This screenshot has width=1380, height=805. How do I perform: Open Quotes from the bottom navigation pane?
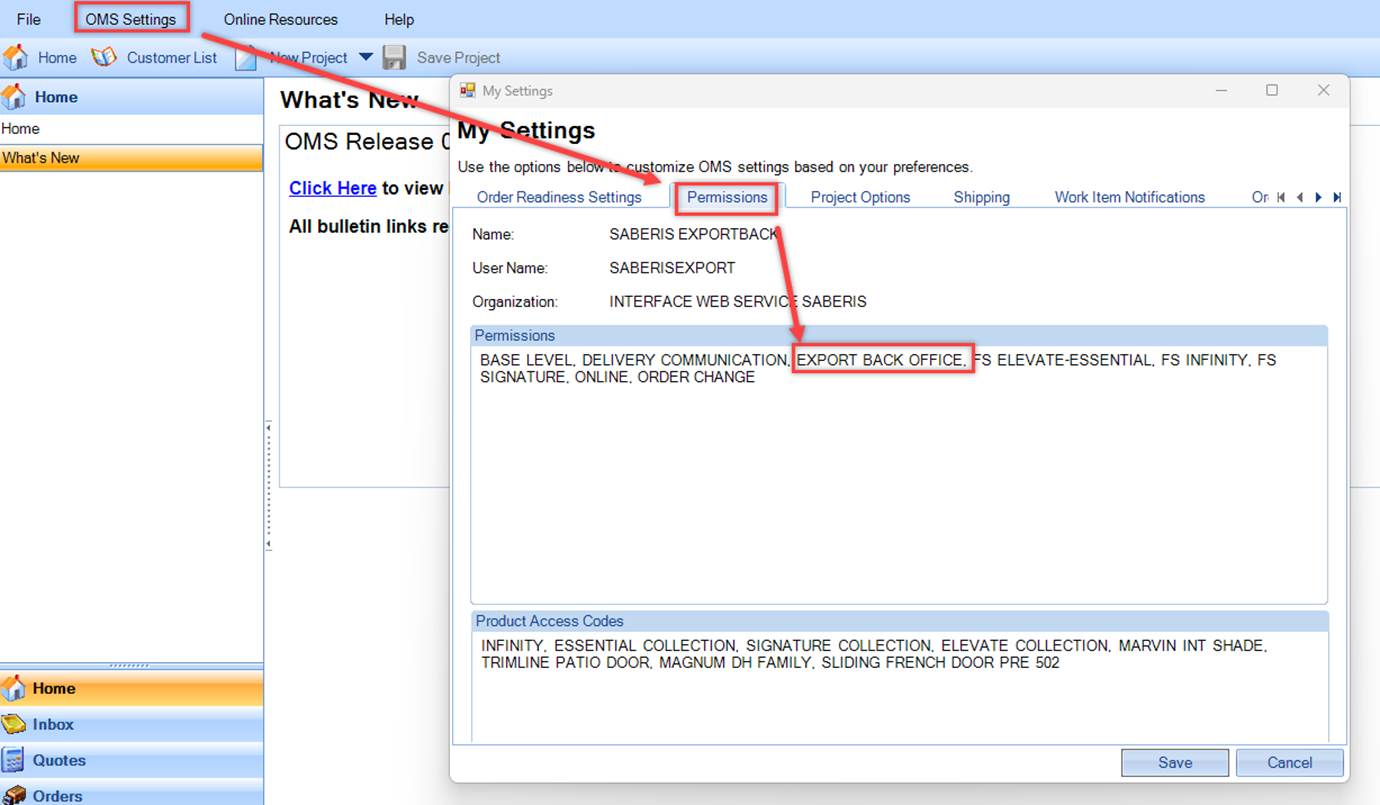click(x=58, y=761)
